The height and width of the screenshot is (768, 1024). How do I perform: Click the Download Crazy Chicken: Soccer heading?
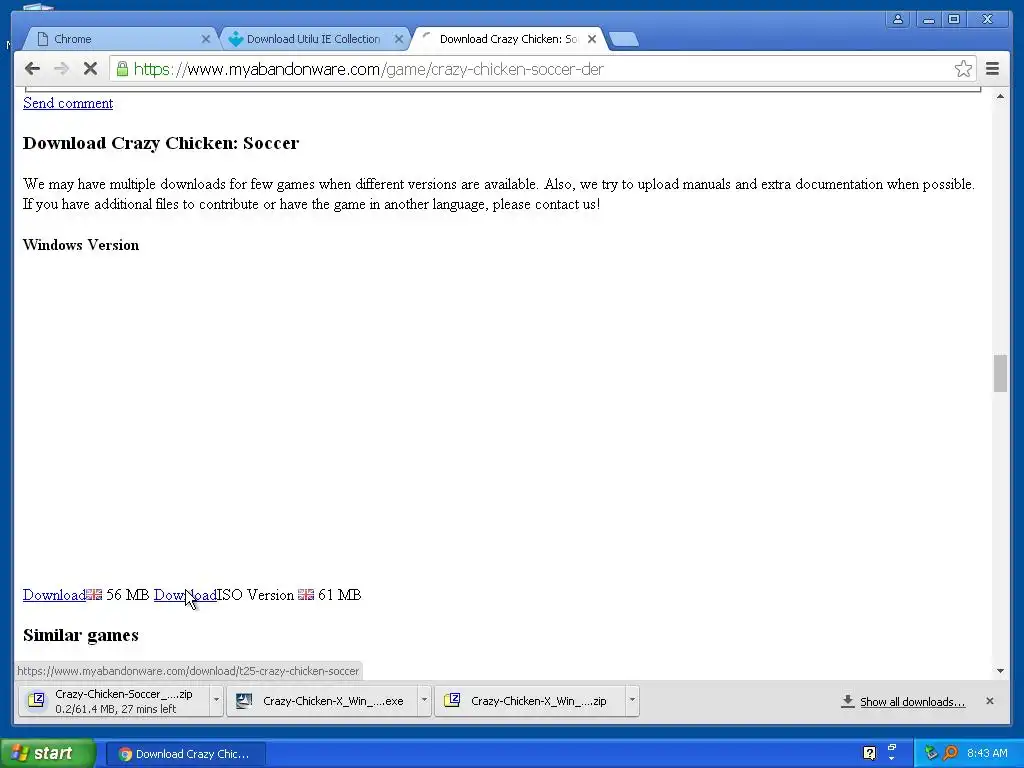click(x=161, y=143)
